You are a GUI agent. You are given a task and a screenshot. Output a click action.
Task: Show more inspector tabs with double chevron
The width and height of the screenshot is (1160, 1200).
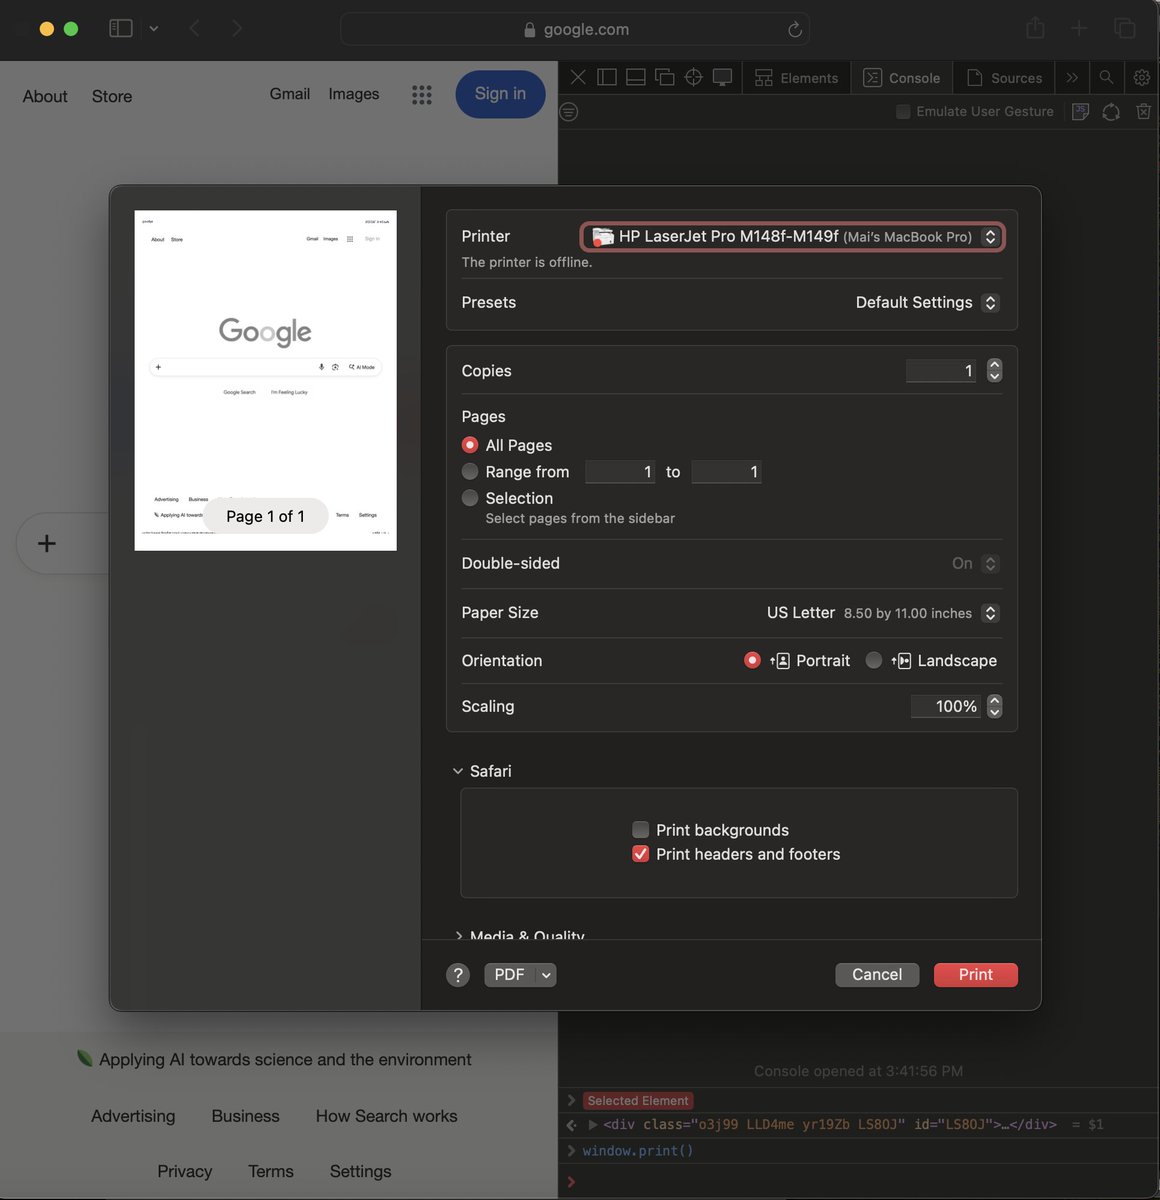[x=1072, y=77]
